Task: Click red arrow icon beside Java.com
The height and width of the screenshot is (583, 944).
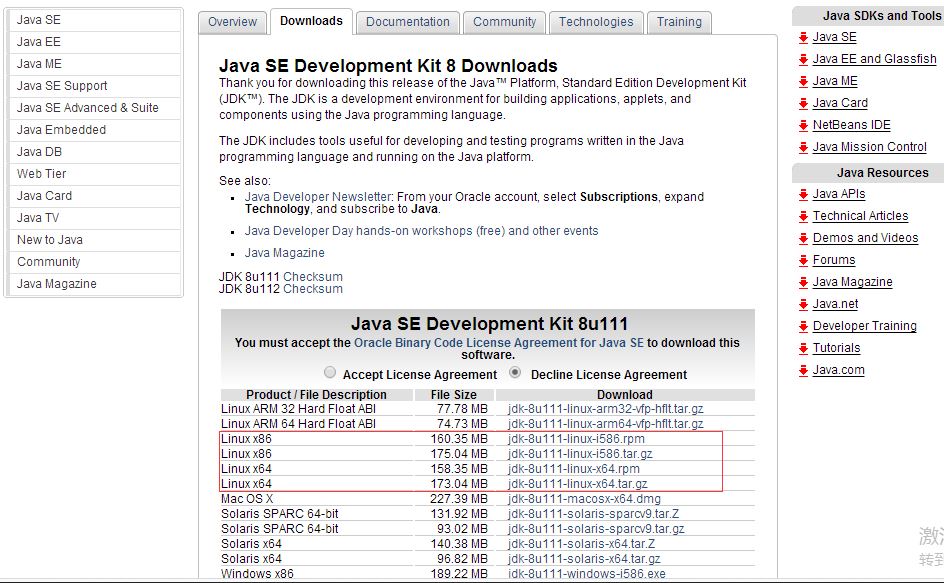Action: point(803,370)
